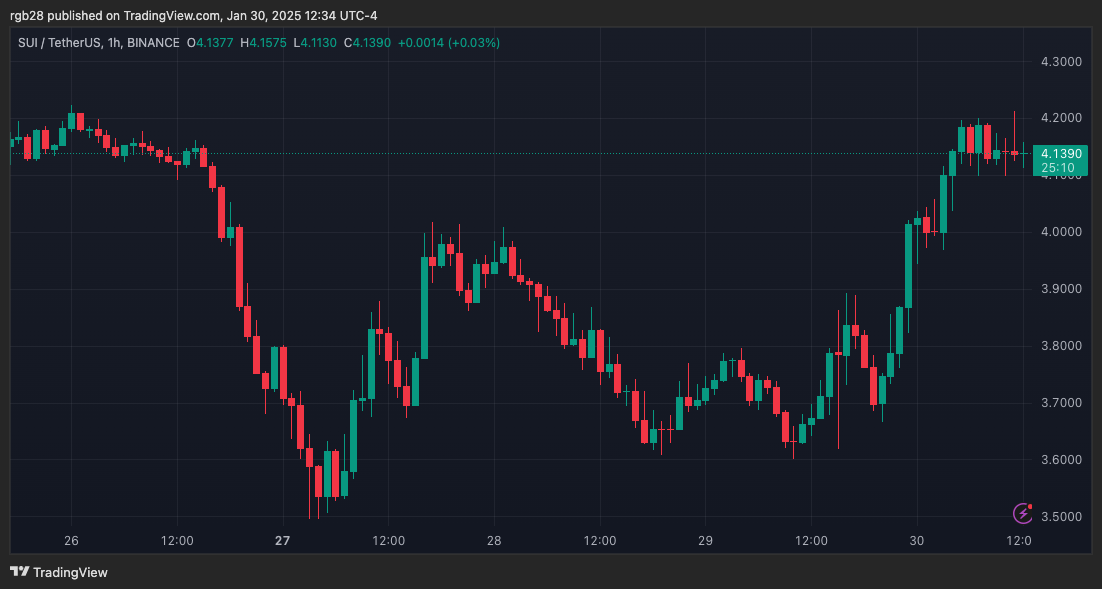Click the TradingView logo in the footer
This screenshot has height=589, width=1102.
click(59, 573)
